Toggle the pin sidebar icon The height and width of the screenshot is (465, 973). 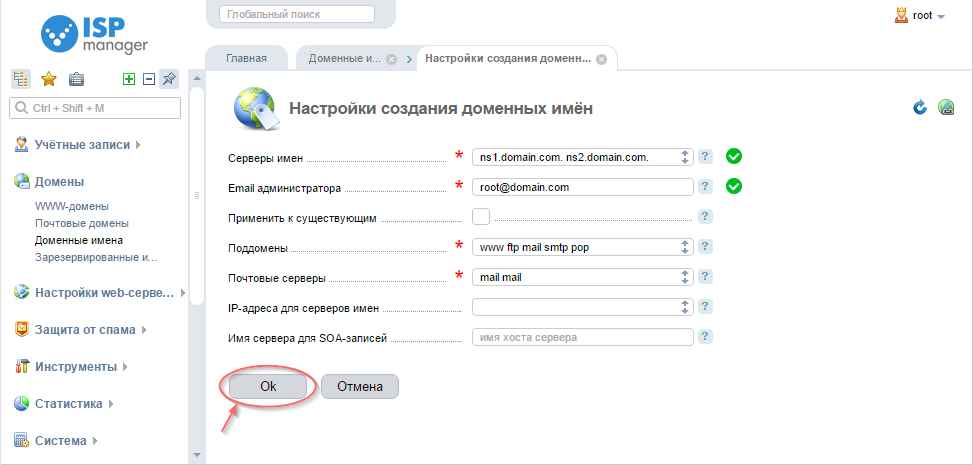(169, 79)
